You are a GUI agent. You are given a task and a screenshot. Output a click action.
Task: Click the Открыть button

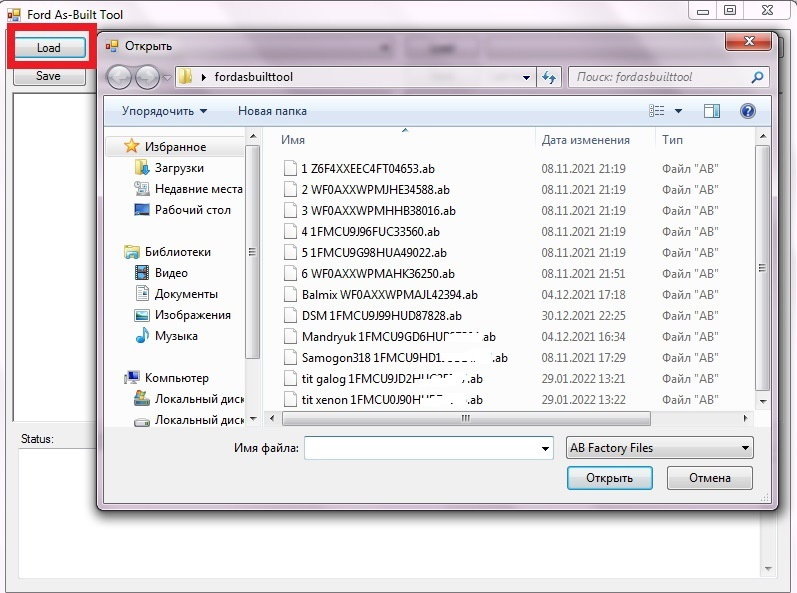(609, 478)
